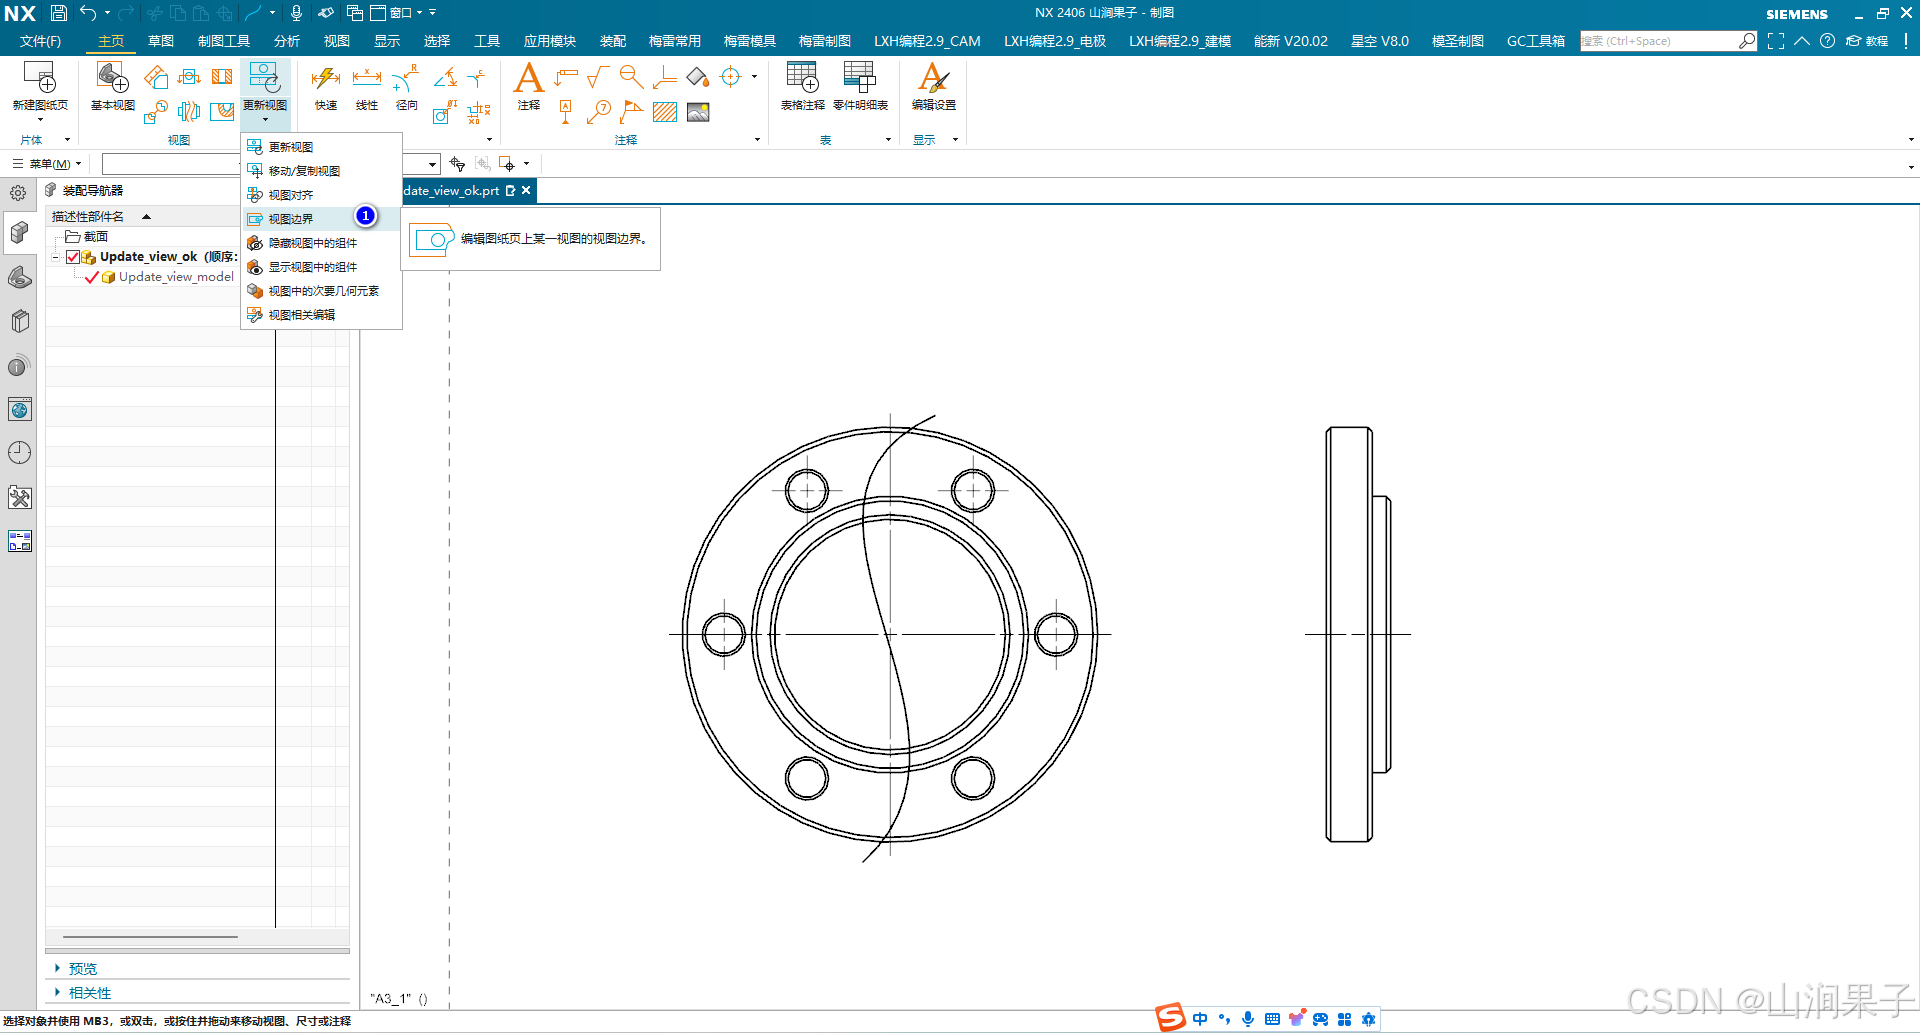Click the 教程 tutorial button

1868,41
